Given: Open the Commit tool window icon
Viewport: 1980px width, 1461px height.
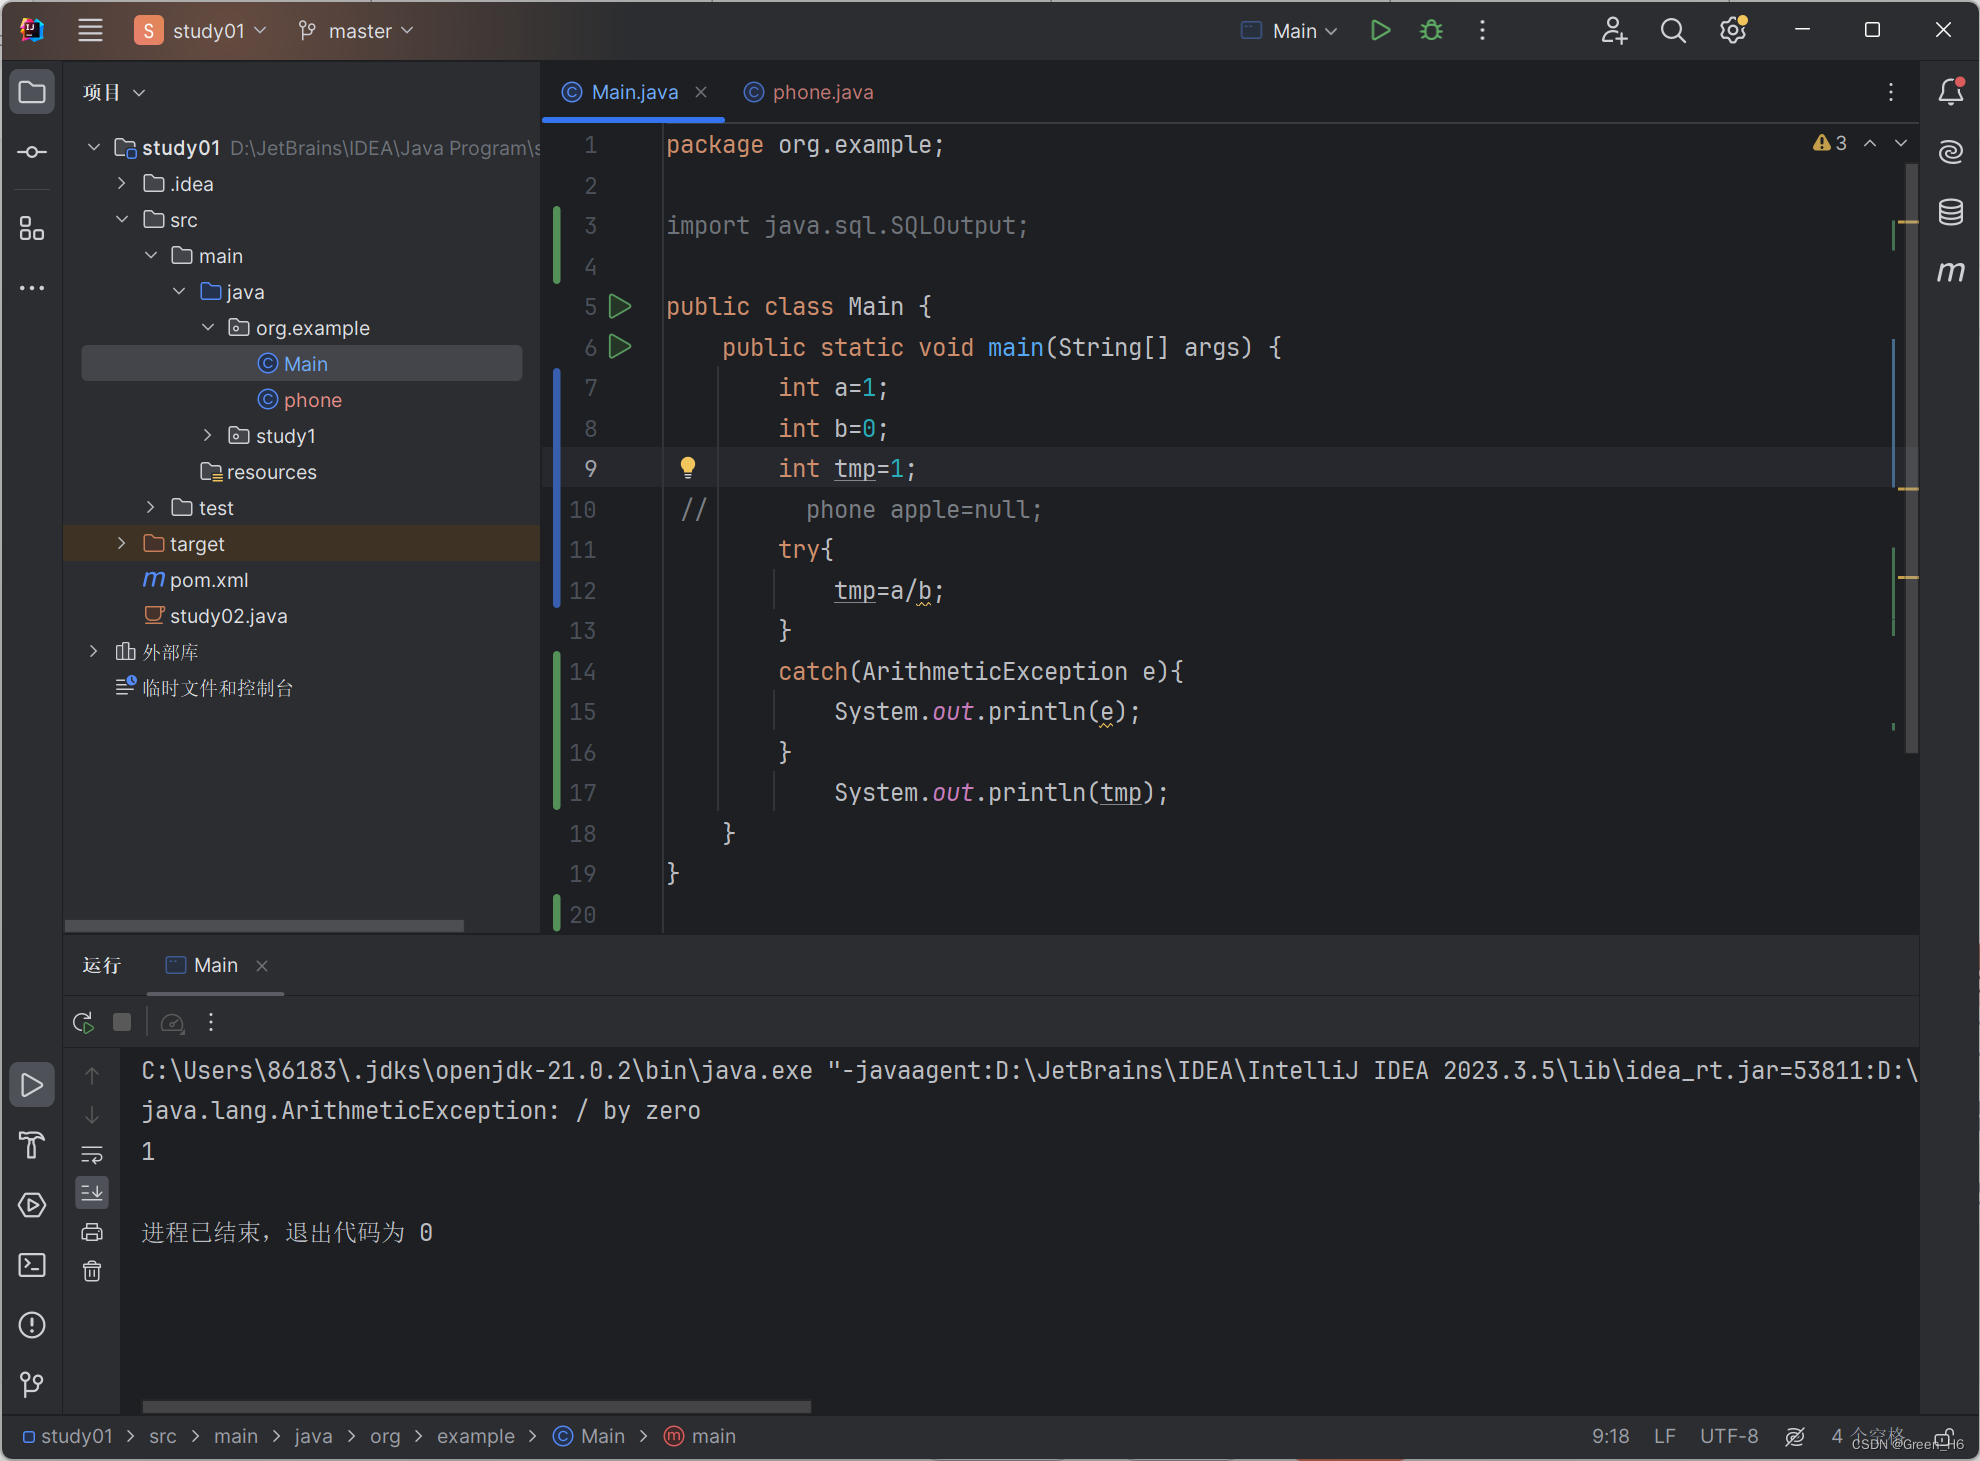Looking at the screenshot, I should click(32, 152).
